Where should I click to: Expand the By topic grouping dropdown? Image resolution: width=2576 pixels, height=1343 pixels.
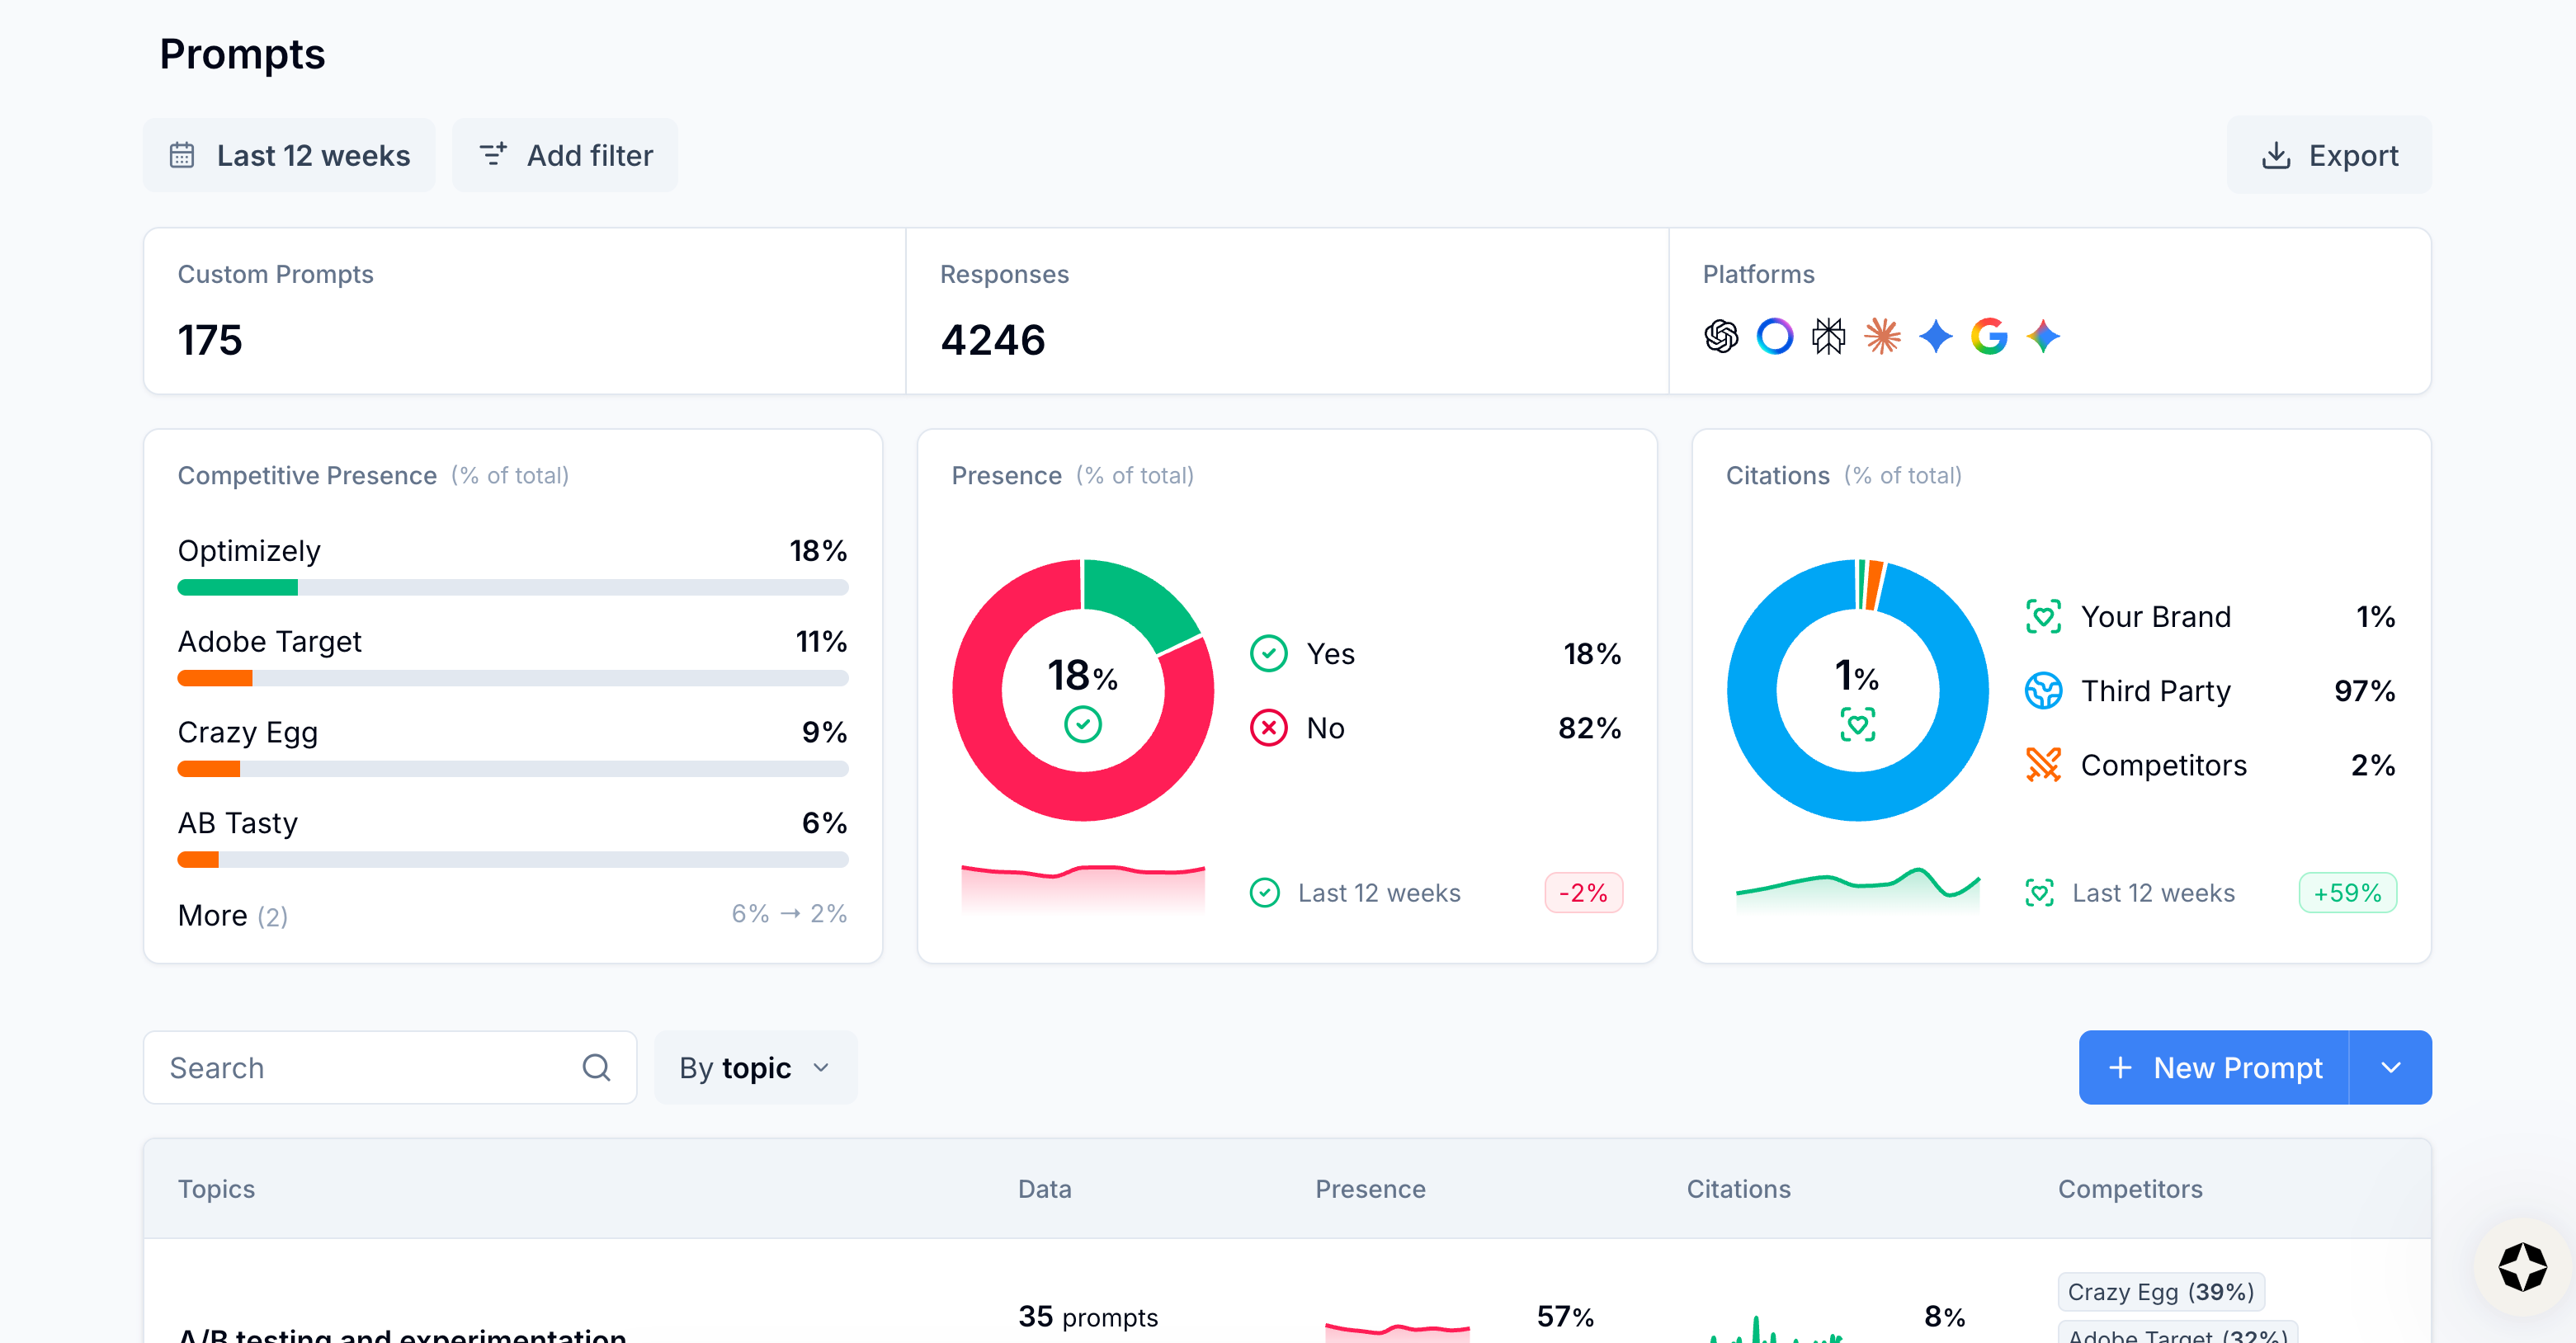point(755,1067)
